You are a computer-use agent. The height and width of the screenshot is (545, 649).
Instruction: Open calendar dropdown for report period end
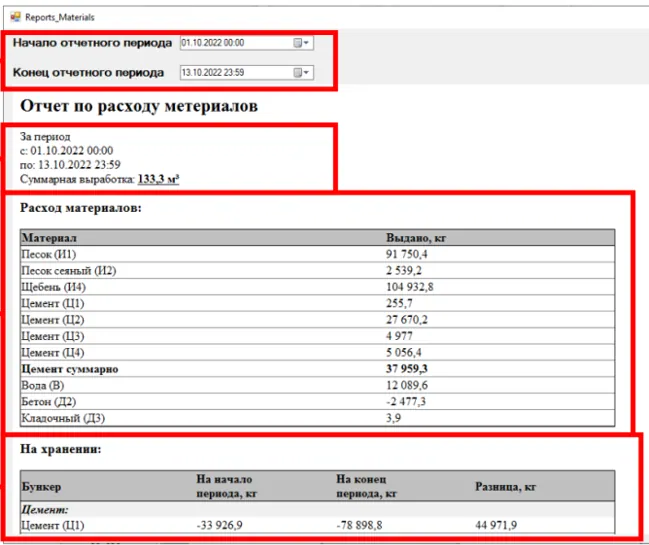pyautogui.click(x=301, y=72)
